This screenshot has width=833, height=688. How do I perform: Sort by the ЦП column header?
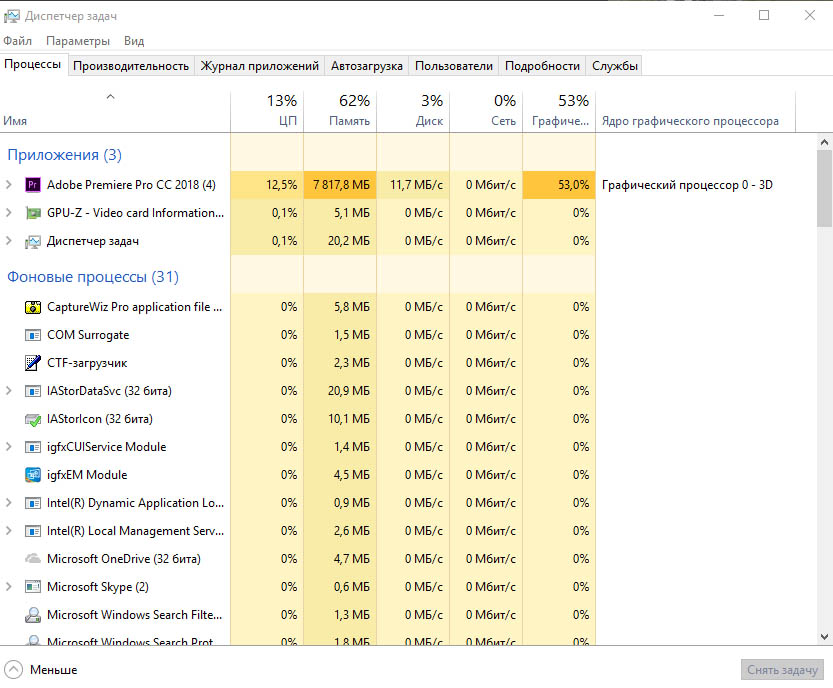[x=267, y=112]
